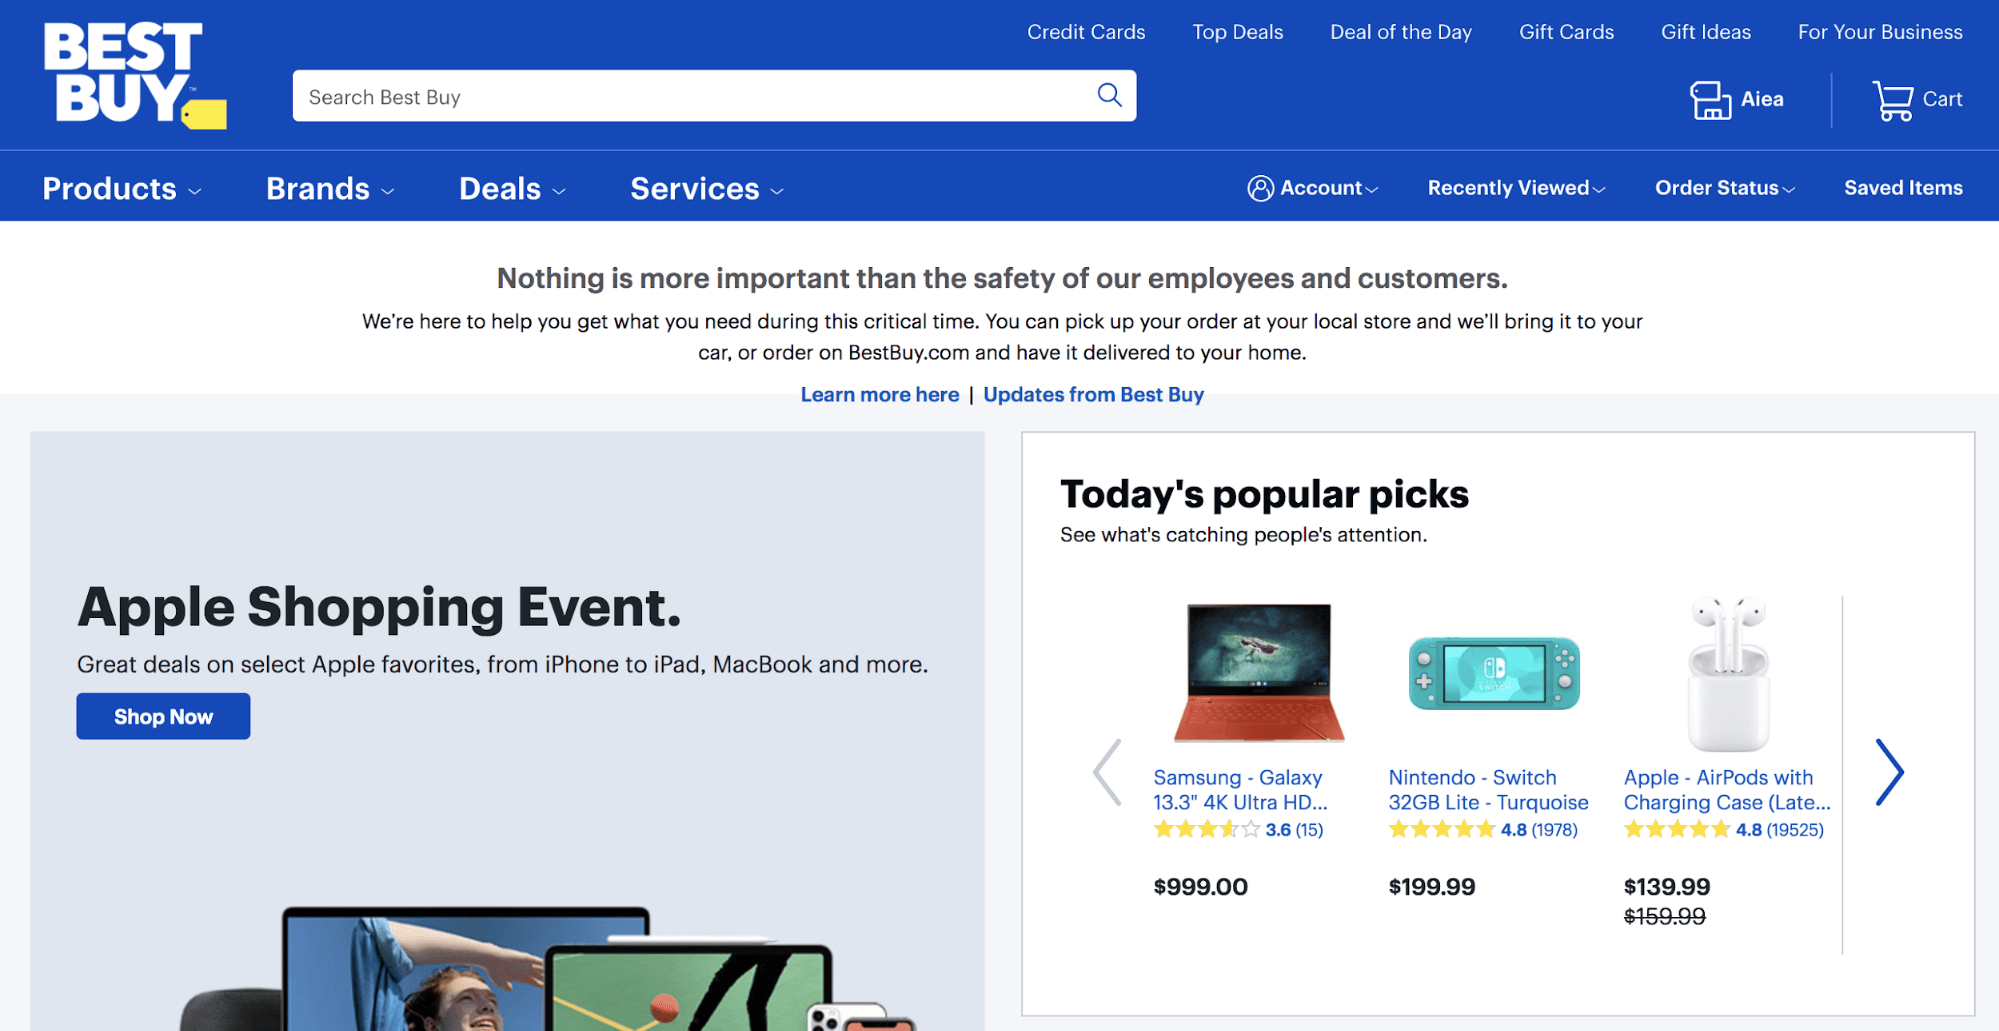Open Gift Cards page

[x=1566, y=32]
